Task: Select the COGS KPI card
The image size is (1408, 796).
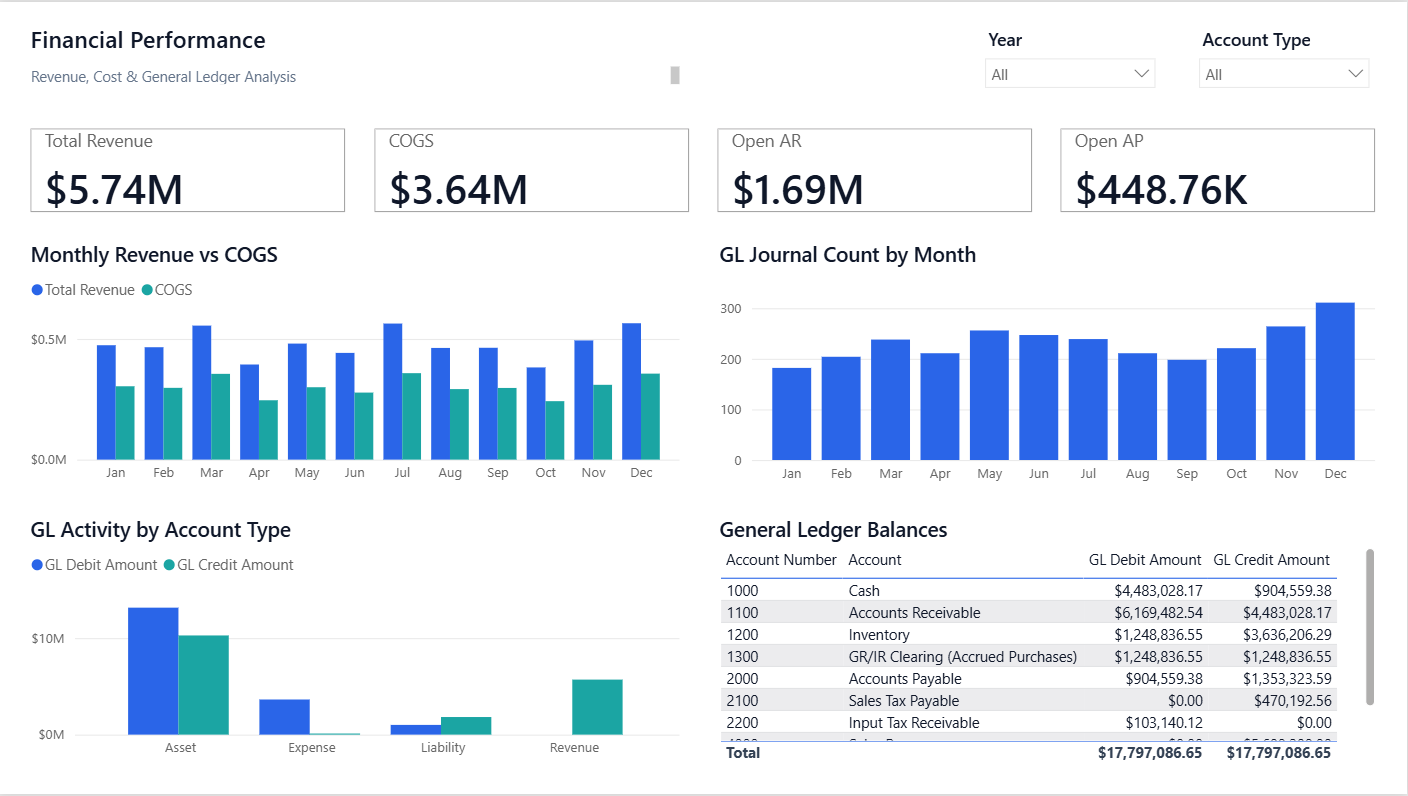Action: point(531,170)
